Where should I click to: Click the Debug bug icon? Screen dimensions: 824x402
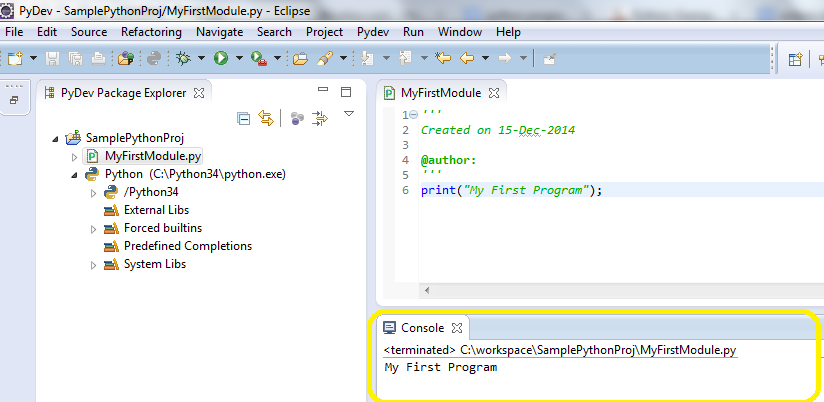183,58
